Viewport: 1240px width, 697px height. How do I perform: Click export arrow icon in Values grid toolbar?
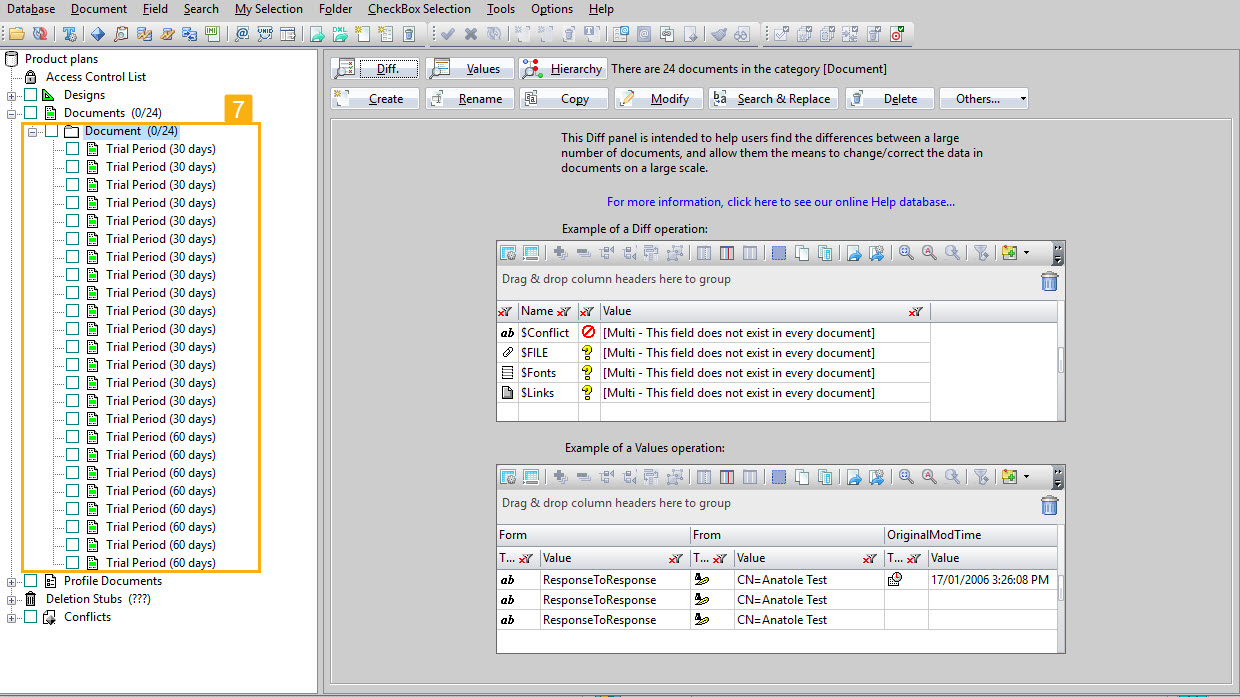[854, 477]
